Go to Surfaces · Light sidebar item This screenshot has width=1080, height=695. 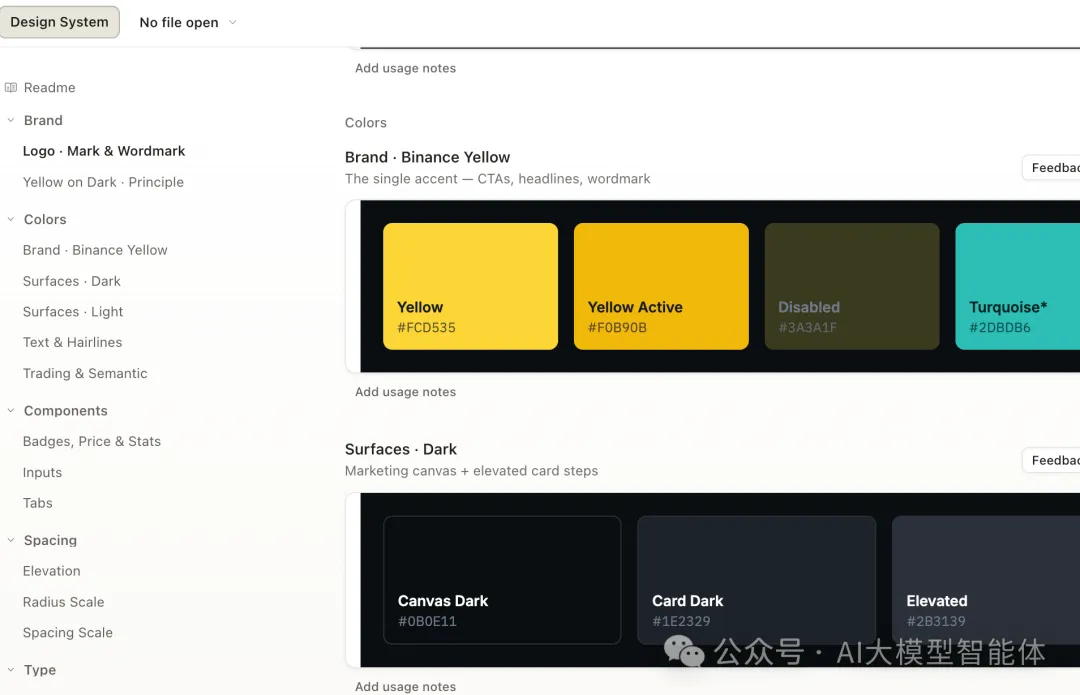73,311
